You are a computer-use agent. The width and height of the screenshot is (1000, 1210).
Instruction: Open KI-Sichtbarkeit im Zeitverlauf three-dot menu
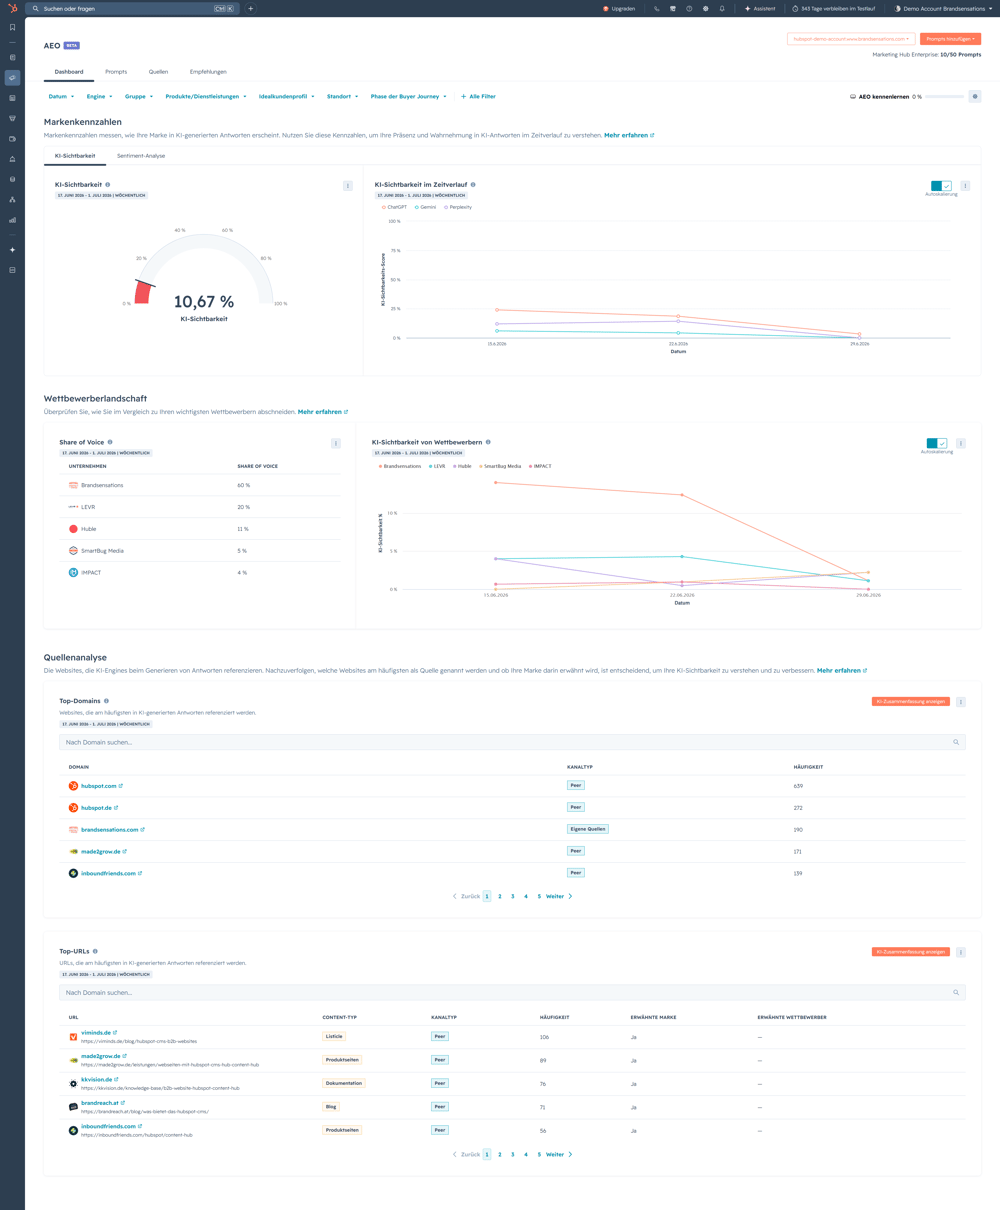click(965, 186)
